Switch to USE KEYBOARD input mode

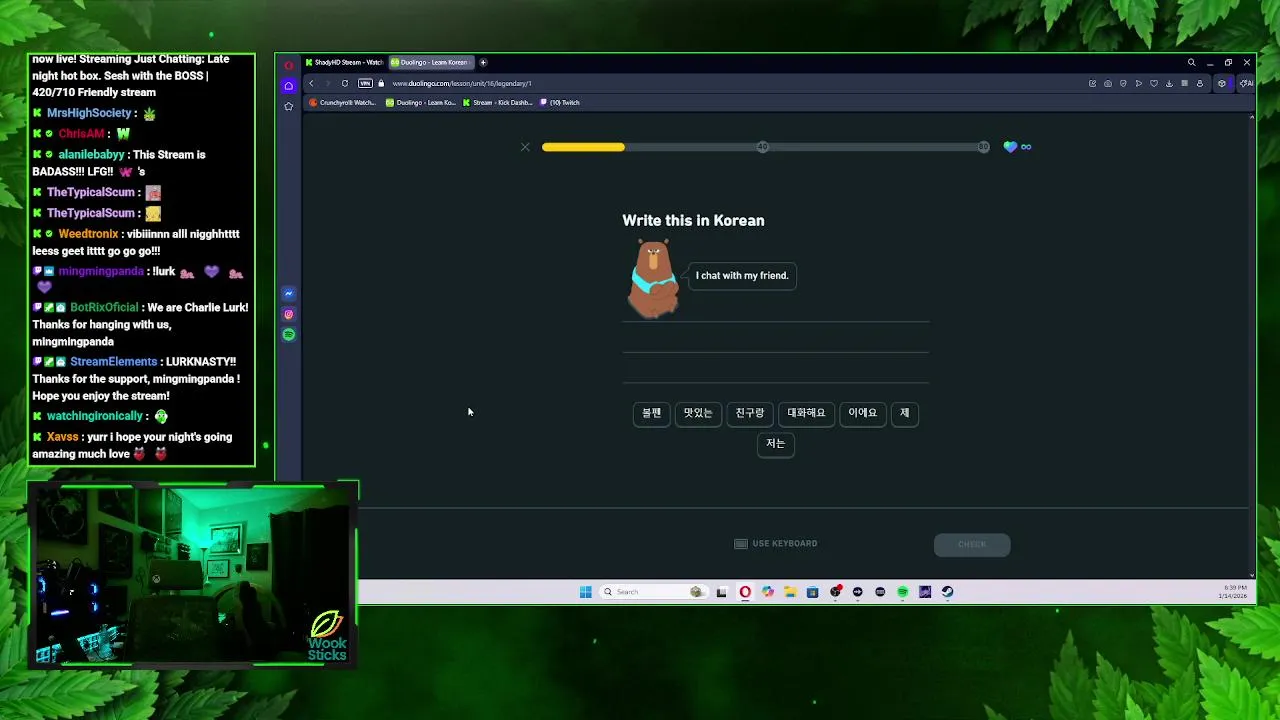pos(776,544)
